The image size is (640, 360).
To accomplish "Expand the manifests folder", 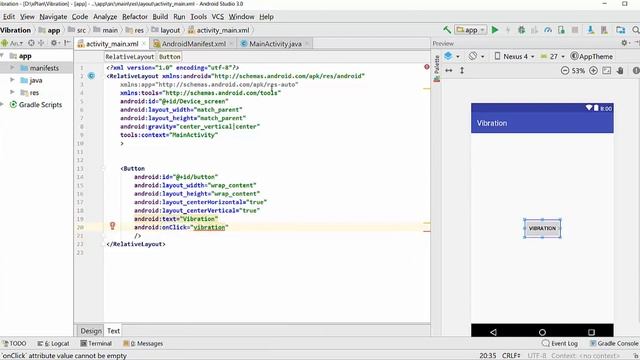I will 12,68.
